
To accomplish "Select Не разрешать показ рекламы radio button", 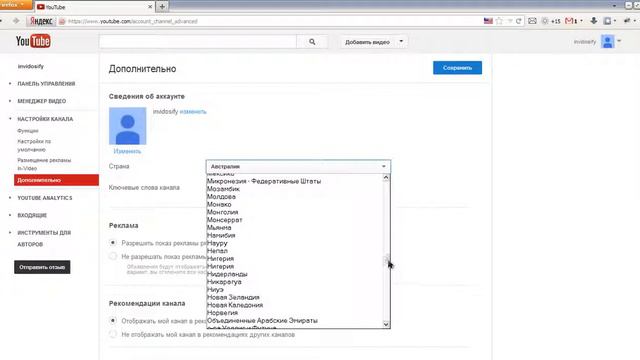I will coord(113,256).
